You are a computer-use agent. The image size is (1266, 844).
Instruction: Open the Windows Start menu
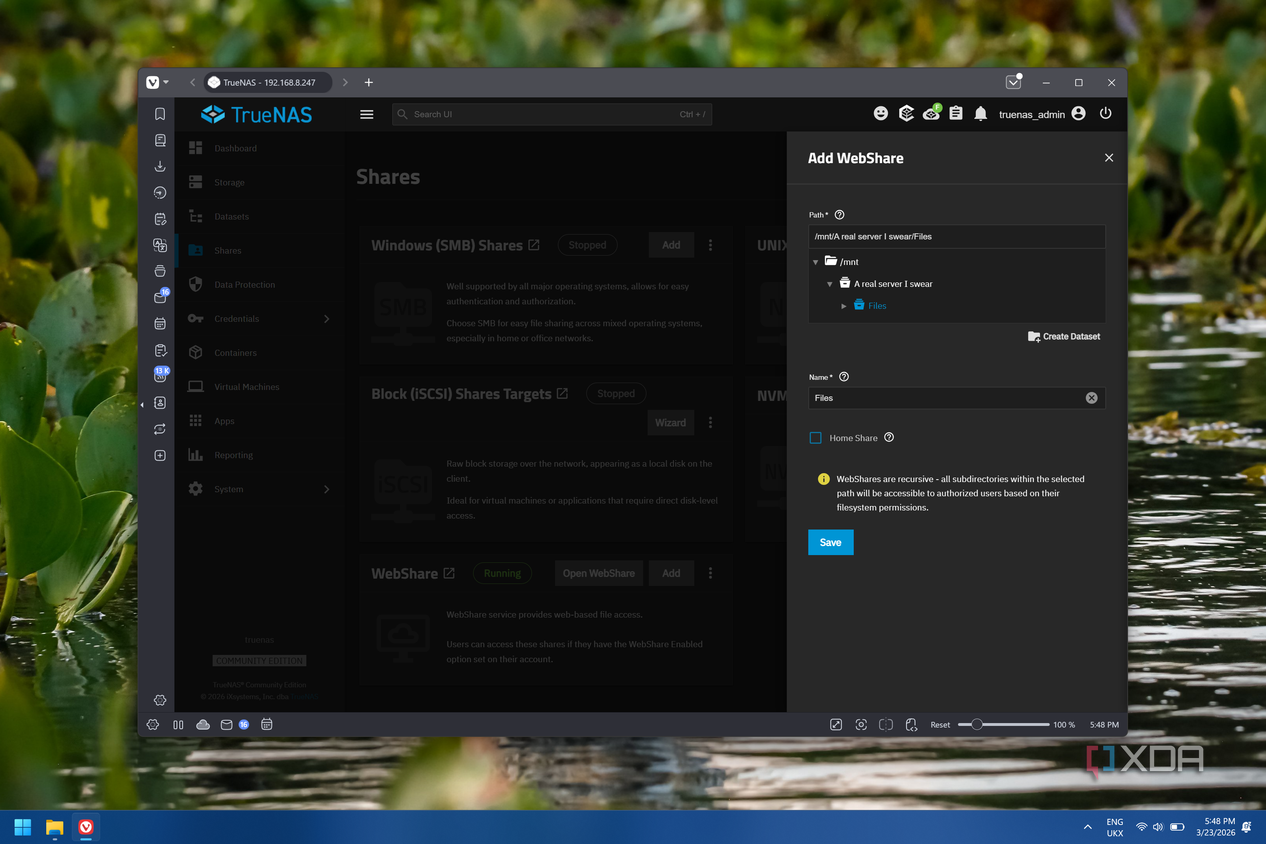(22, 827)
